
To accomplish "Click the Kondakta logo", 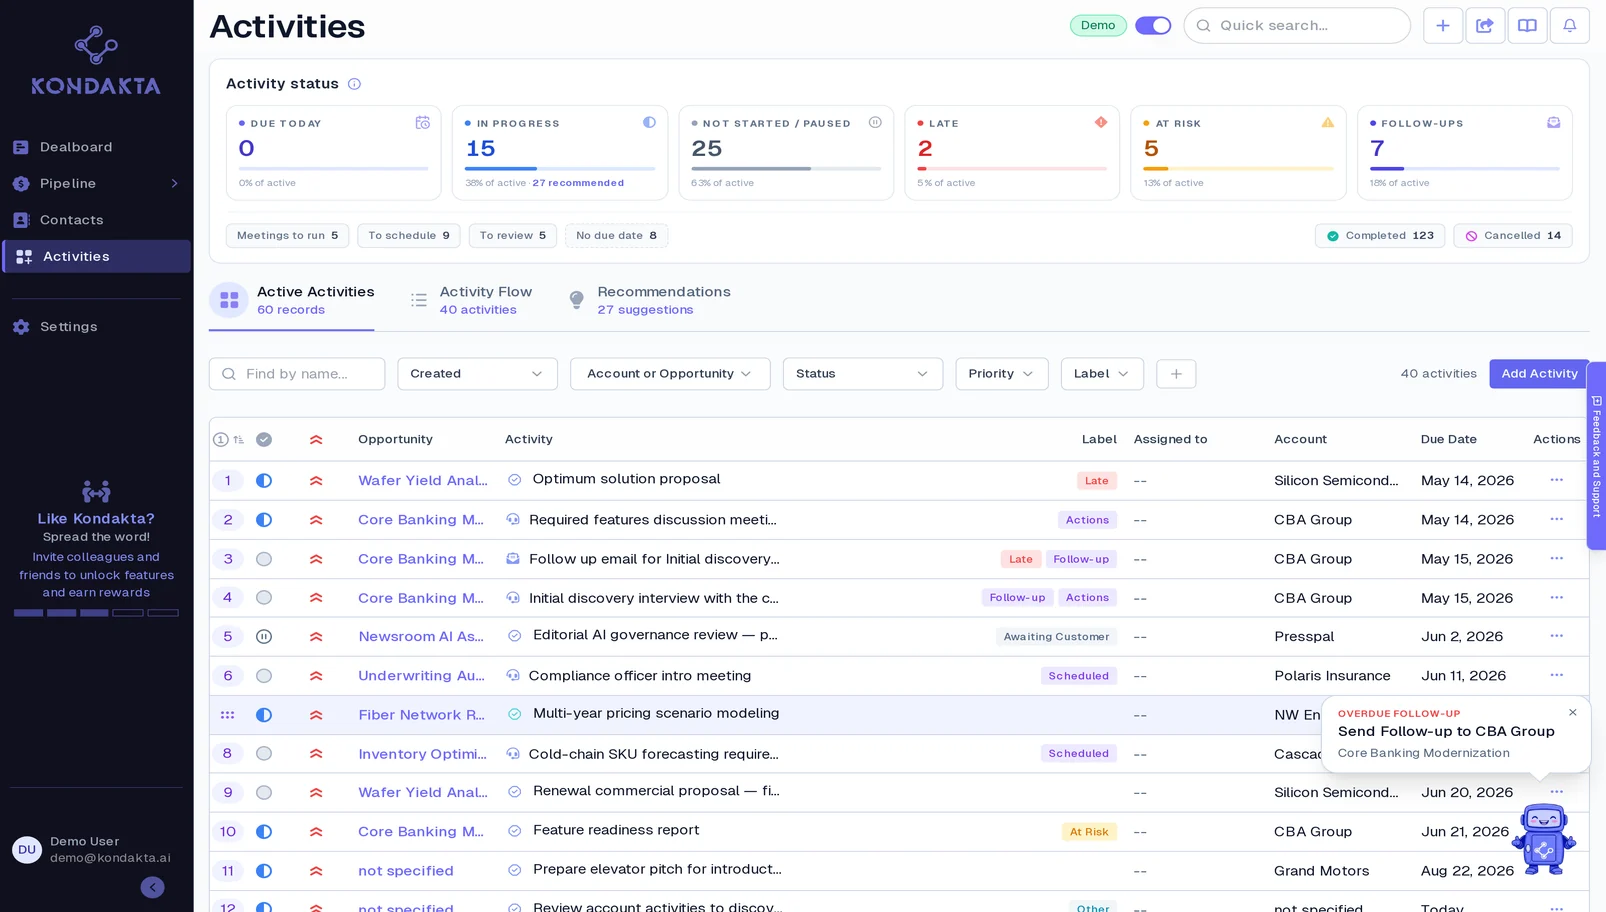I will point(96,61).
